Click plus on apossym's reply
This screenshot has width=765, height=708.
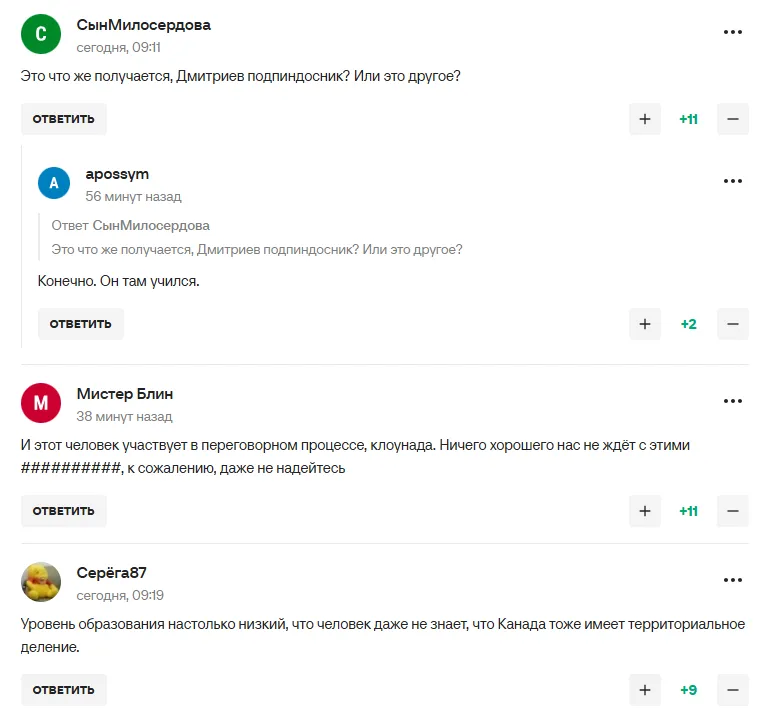pos(645,324)
